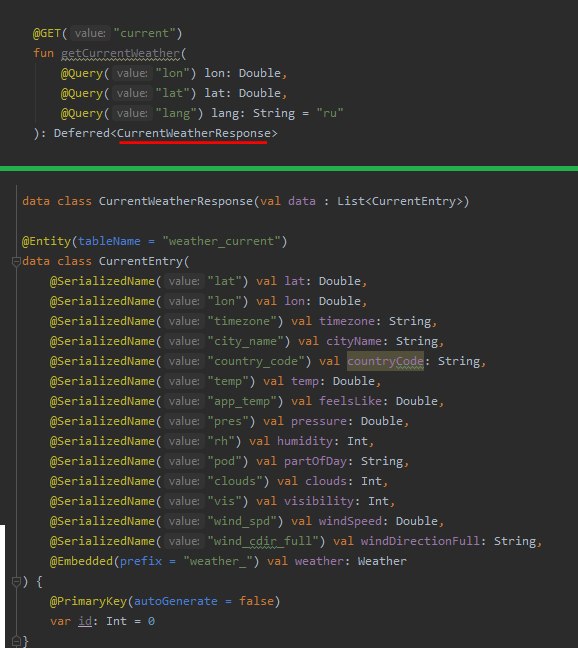Click the @Entity annotation

[46, 241]
